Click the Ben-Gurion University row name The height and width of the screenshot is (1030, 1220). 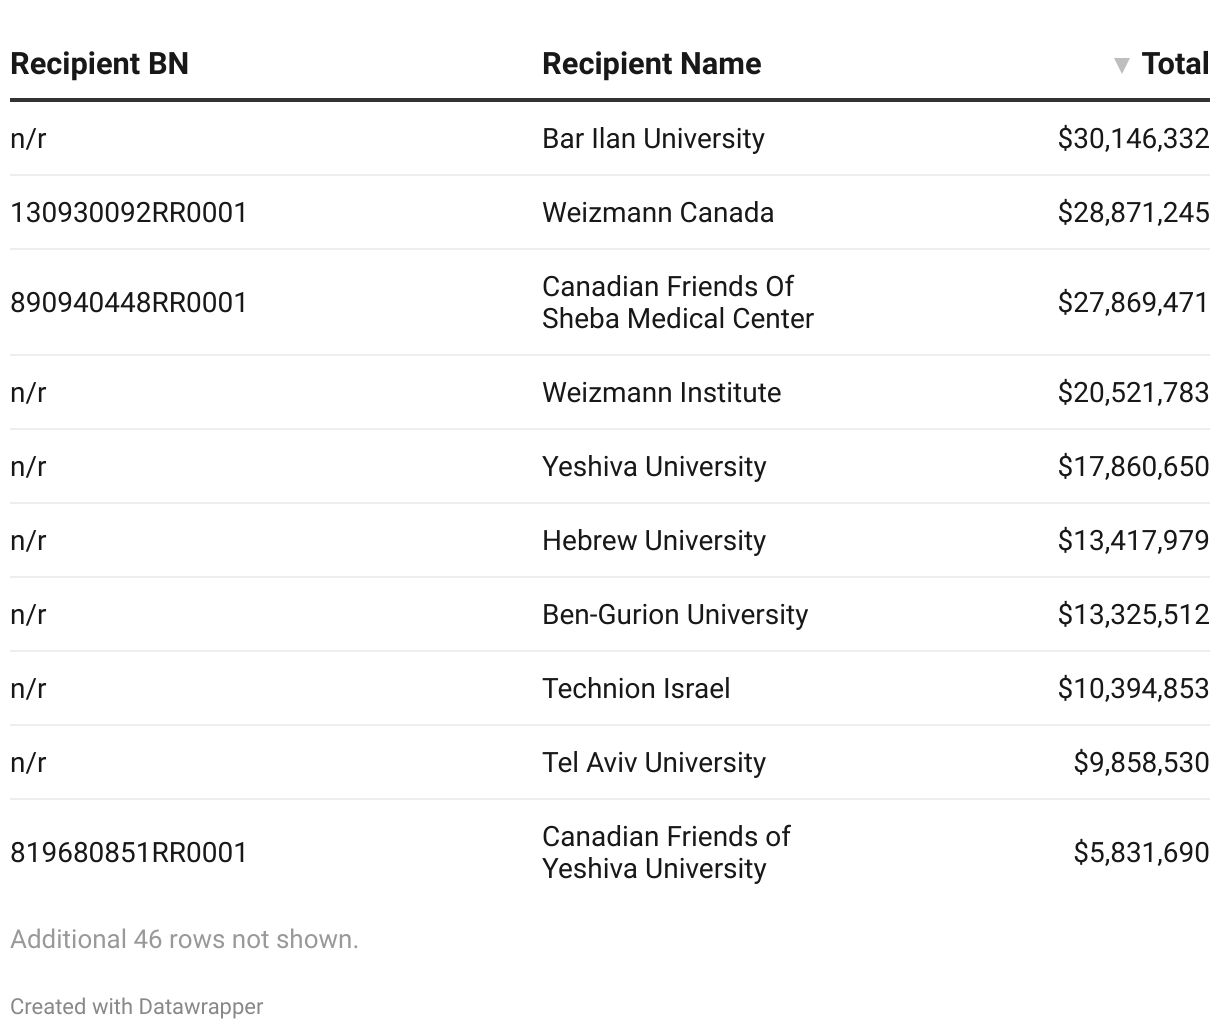pos(675,614)
